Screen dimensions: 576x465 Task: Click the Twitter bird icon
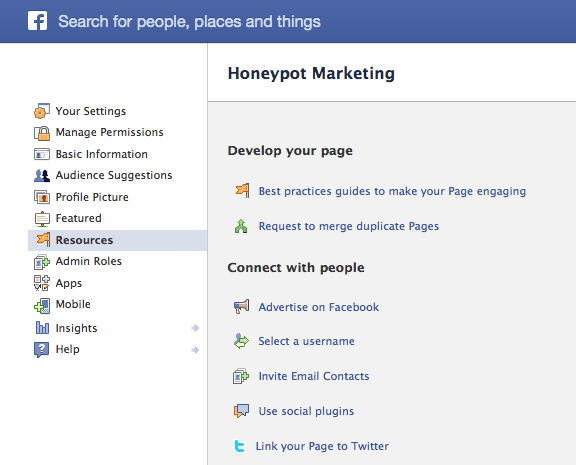tap(240, 446)
